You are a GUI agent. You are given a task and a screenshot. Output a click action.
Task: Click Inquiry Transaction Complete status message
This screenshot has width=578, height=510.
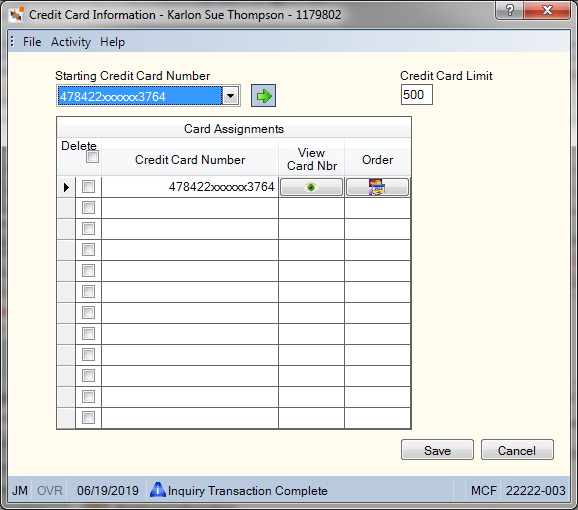[248, 490]
